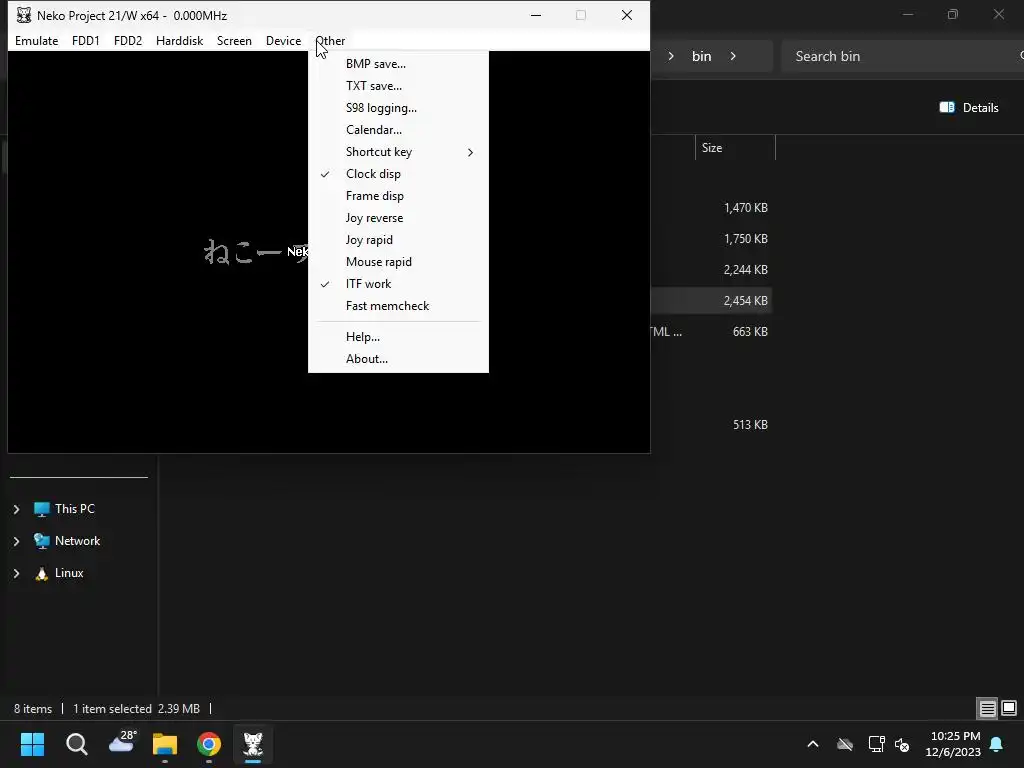This screenshot has height=768, width=1024.
Task: Click the Search bin field
Action: 902,56
